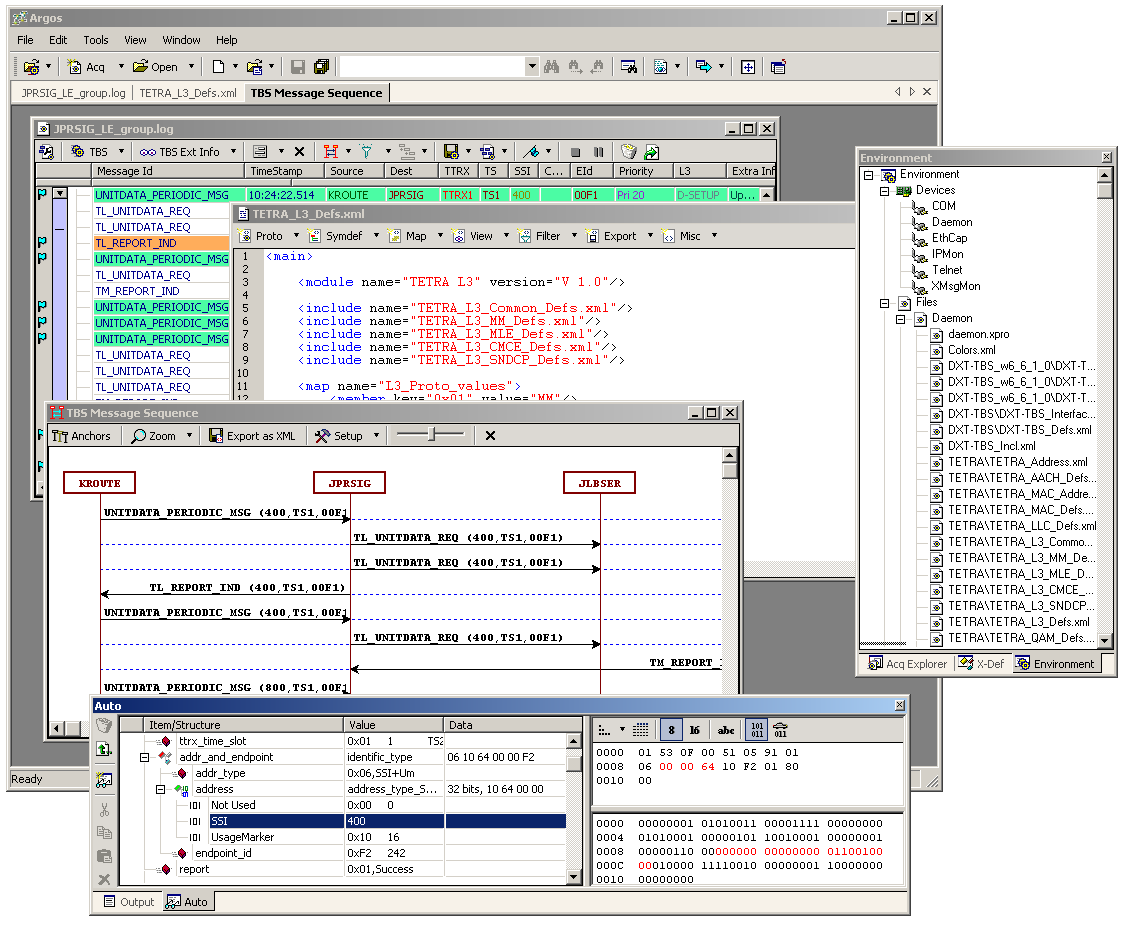Click the Anchors tool in sequence window
The width and height of the screenshot is (1123, 929).
82,436
